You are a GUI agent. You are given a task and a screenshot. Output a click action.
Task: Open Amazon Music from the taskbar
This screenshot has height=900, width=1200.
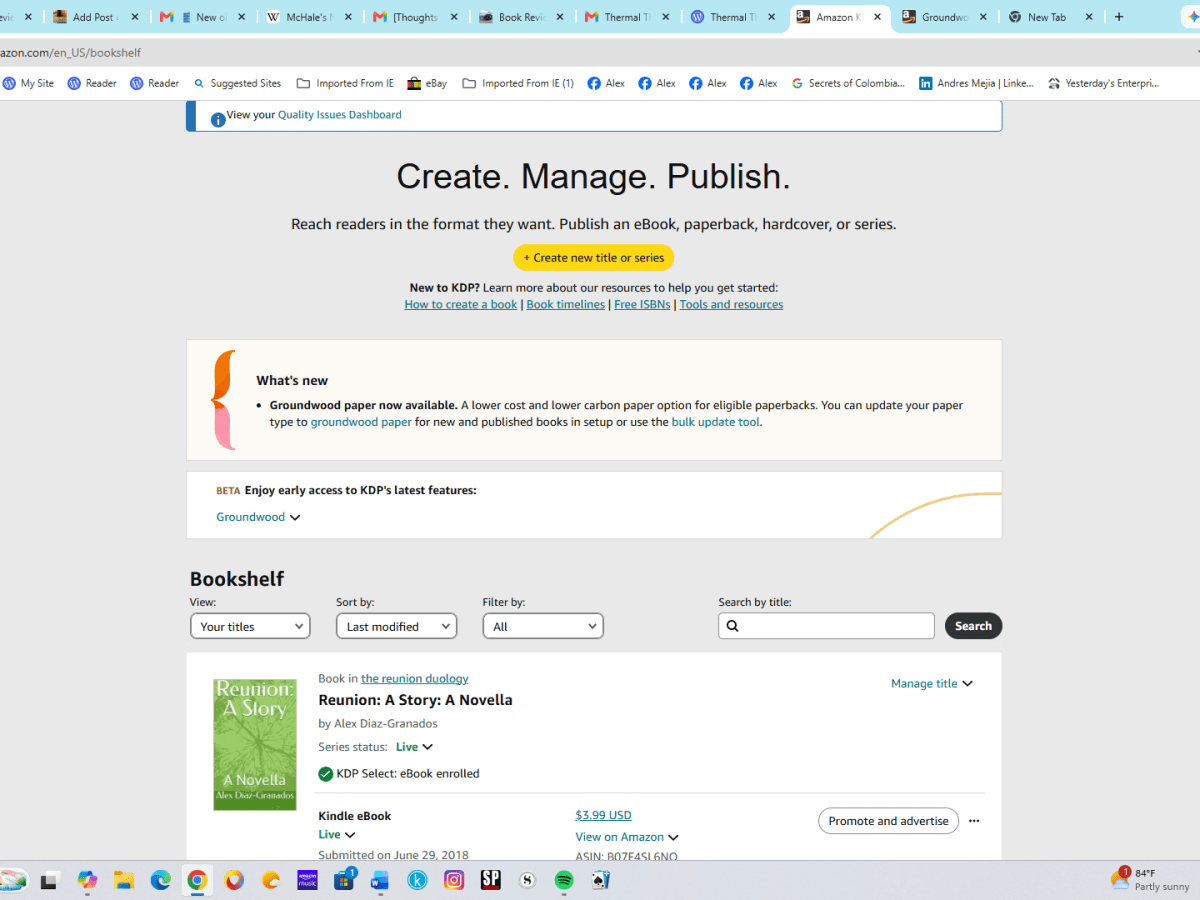[307, 880]
